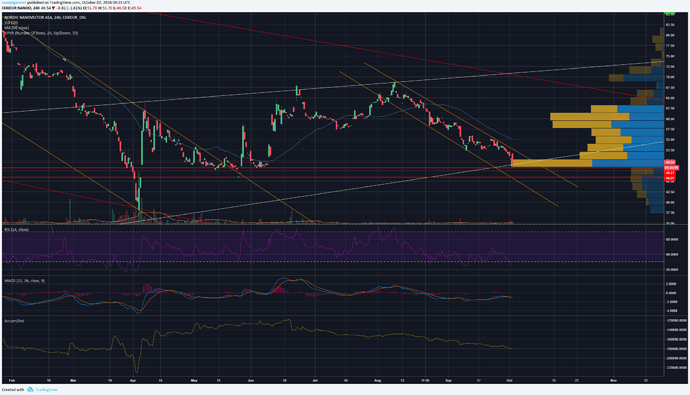The image size is (690, 395).
Task: Click the Nov marker on time axis
Action: (613, 380)
